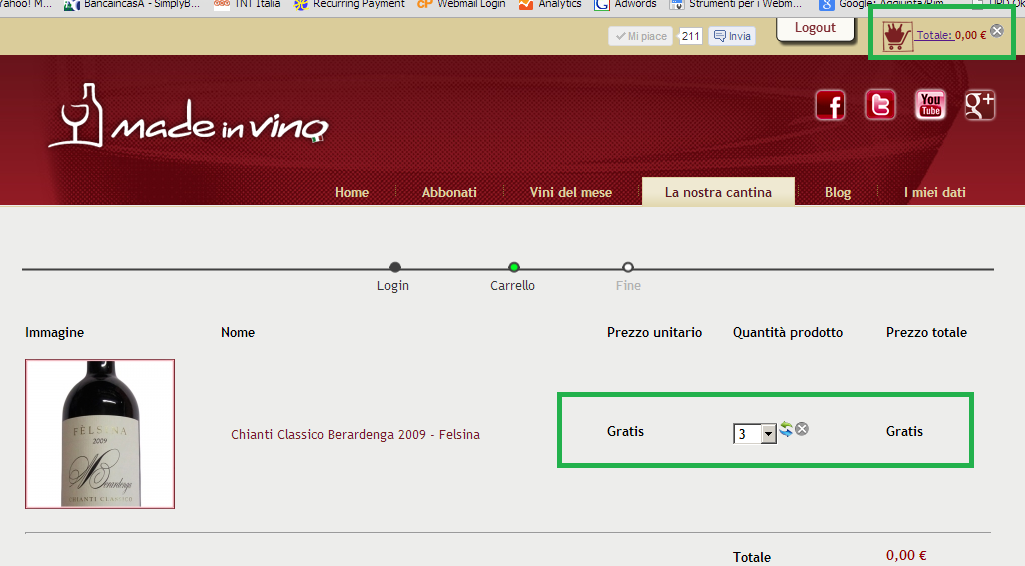
Task: Open Chianti Classico Berardenga 2009 - Felsina link
Action: point(356,435)
